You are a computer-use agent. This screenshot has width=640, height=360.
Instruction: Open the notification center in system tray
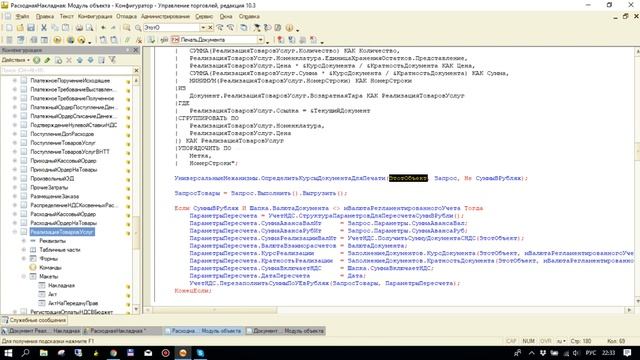[627, 353]
